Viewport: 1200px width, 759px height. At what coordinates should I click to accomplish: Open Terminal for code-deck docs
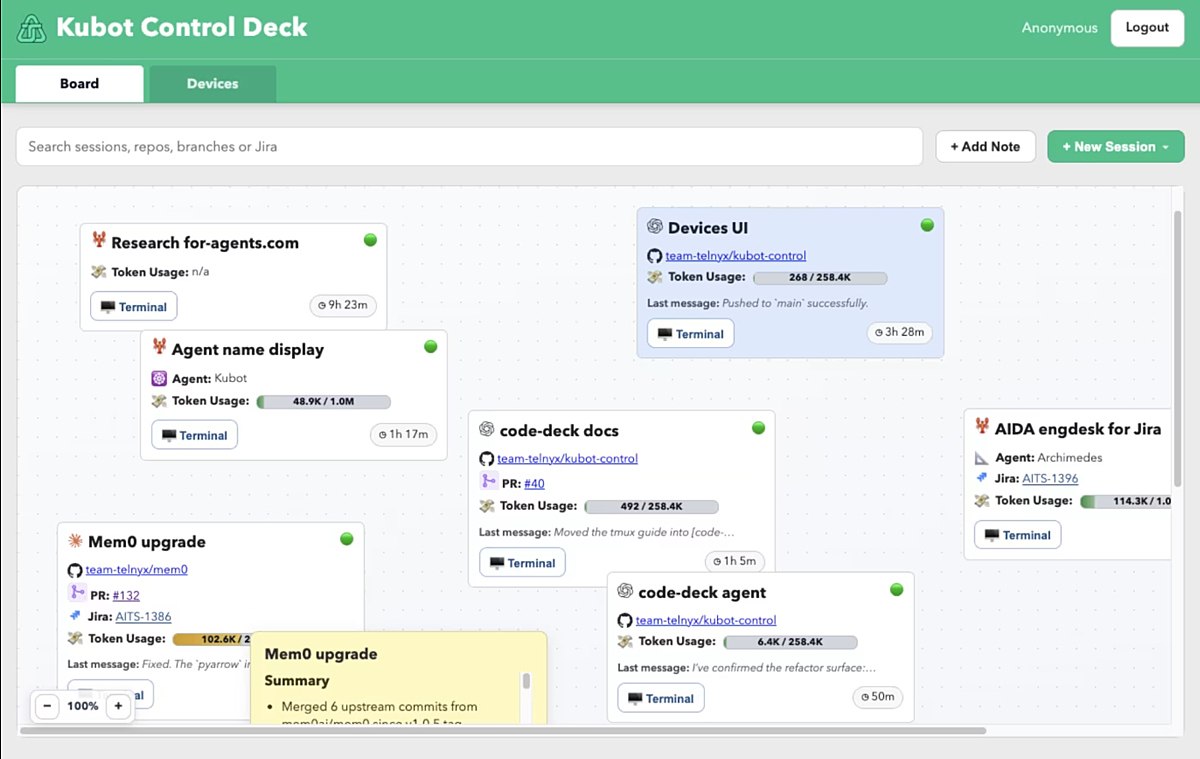coord(522,563)
